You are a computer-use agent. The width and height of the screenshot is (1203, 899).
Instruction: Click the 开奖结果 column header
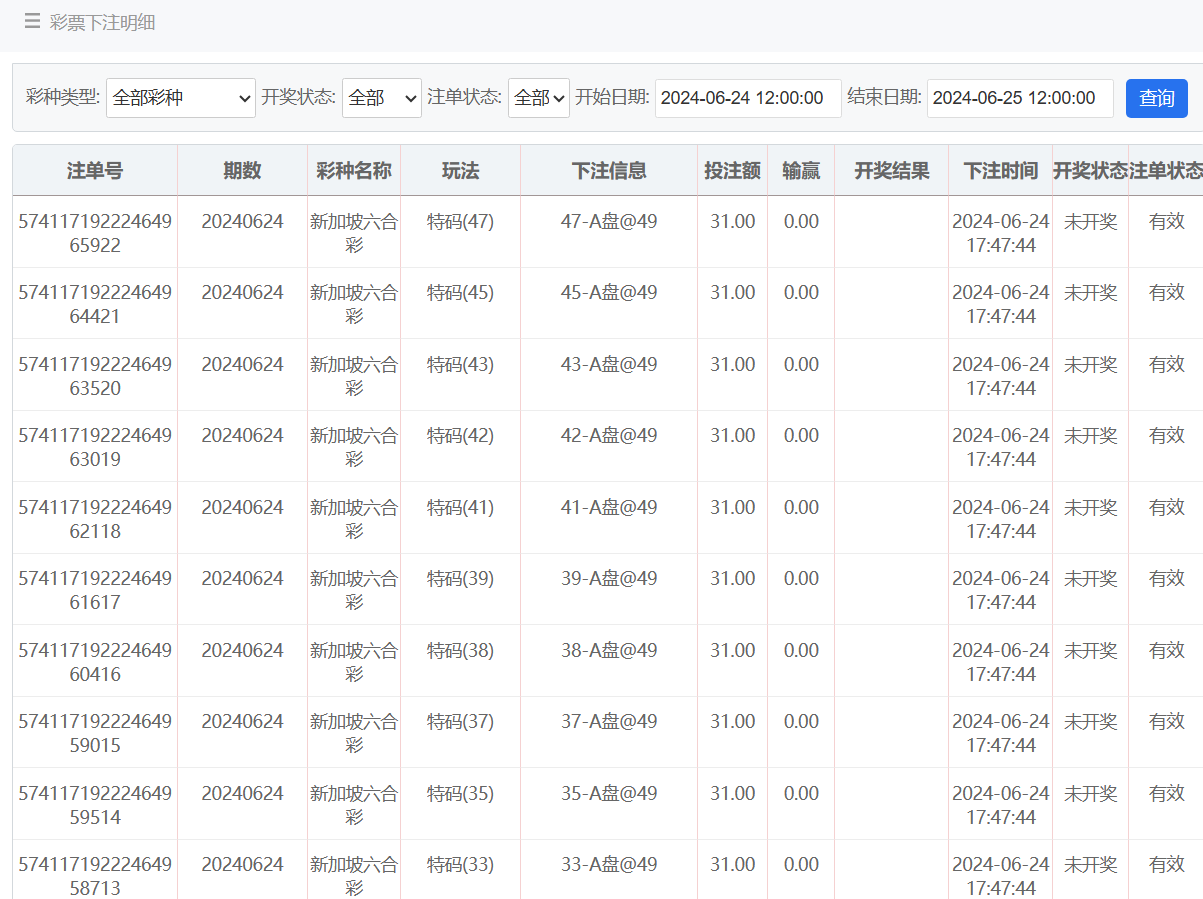[x=891, y=171]
